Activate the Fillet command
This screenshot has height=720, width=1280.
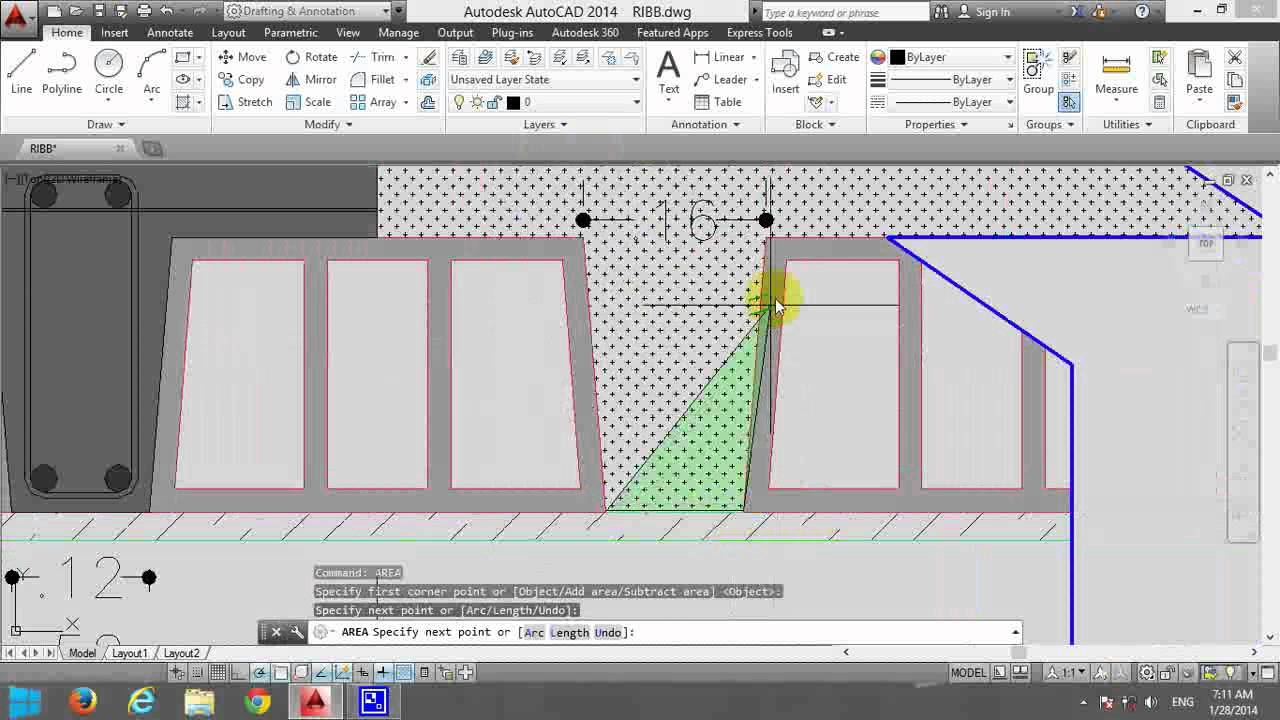point(373,80)
